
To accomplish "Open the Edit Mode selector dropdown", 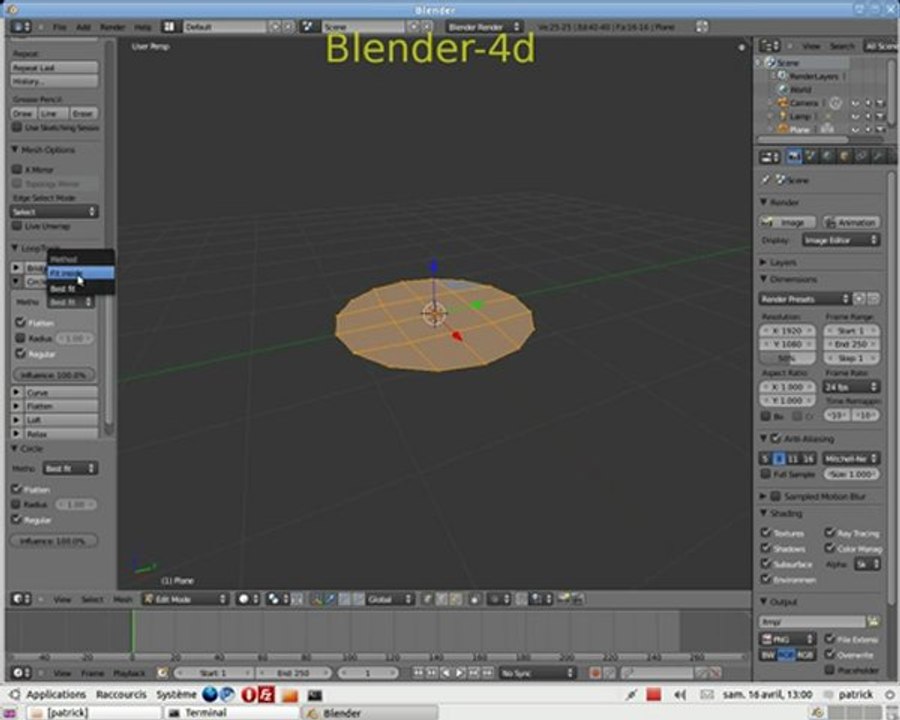I will 185,599.
